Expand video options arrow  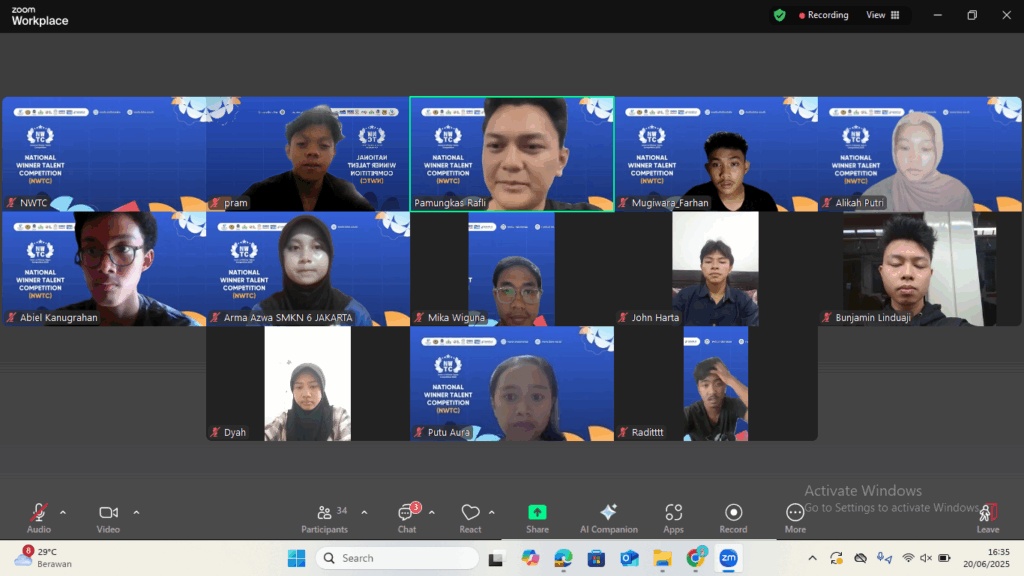click(136, 513)
